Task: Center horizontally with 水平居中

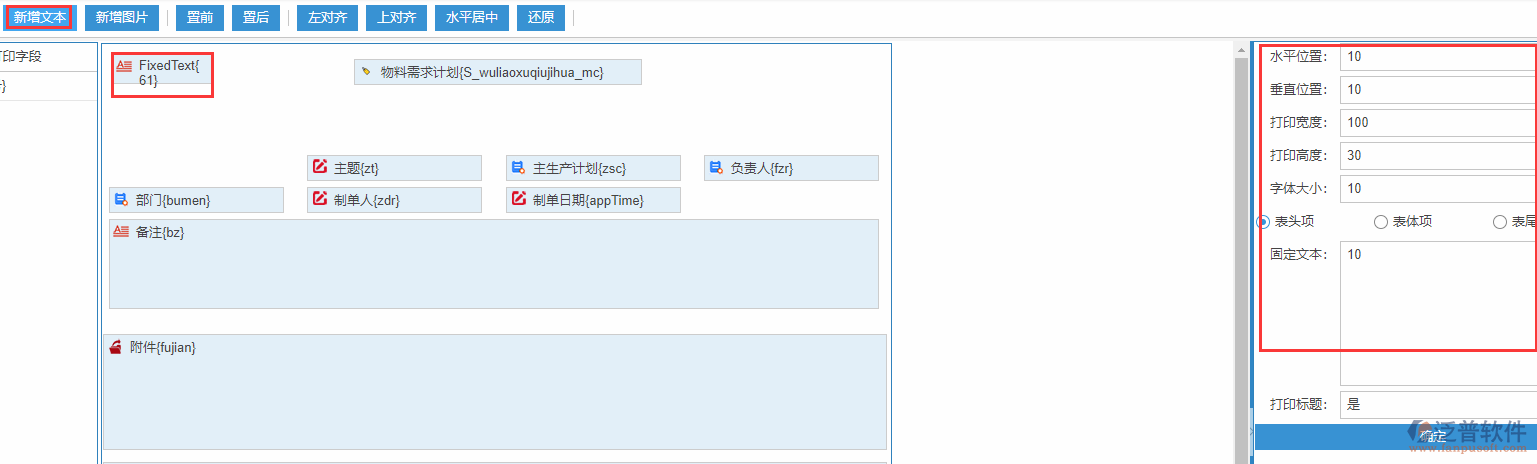Action: 473,17
